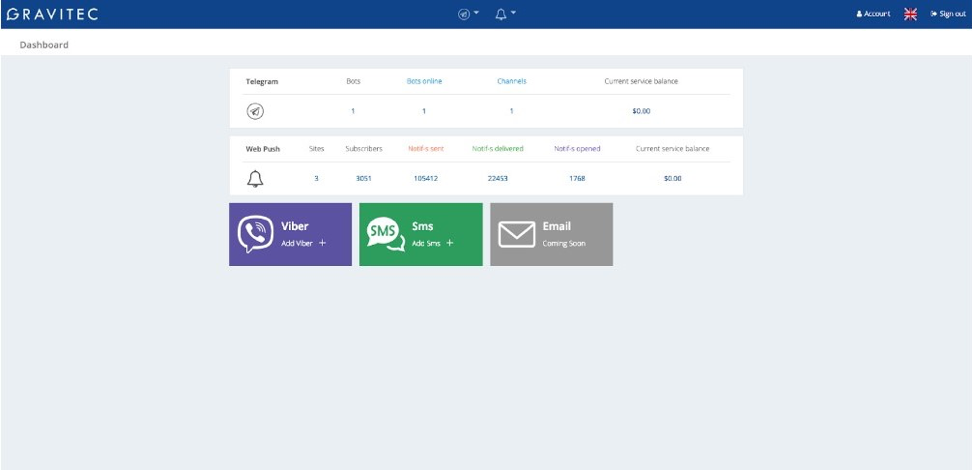Screen dimensions: 972x470
Task: Open the Bots online link
Action: pyautogui.click(x=424, y=81)
